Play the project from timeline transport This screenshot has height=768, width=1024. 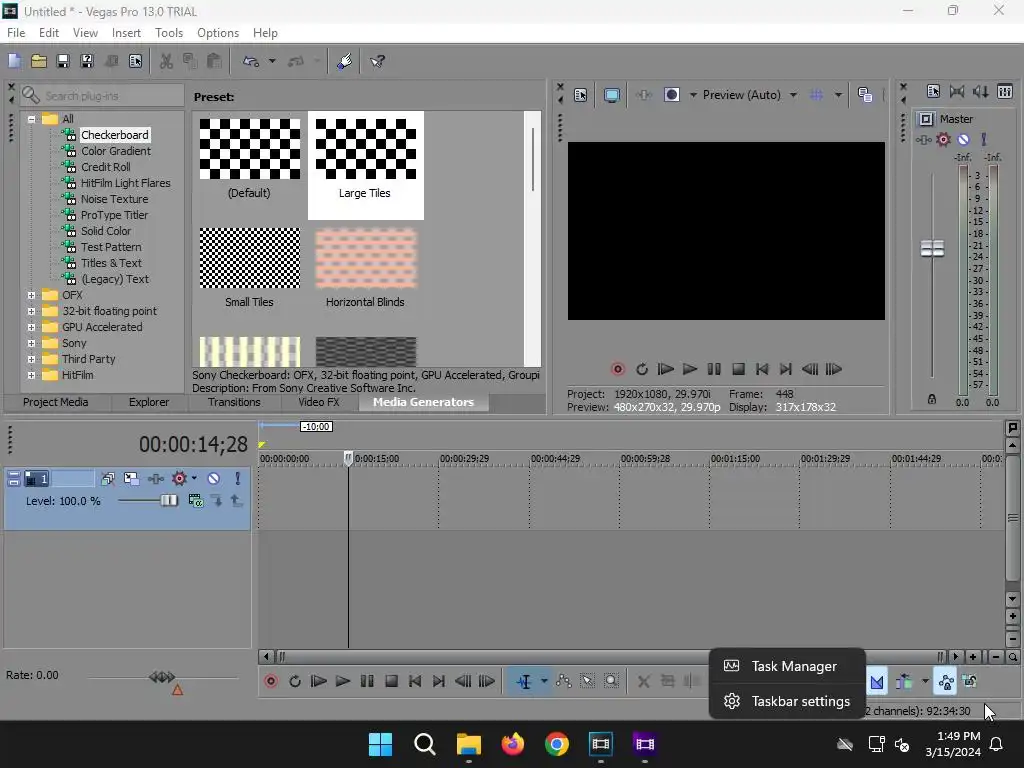point(342,681)
